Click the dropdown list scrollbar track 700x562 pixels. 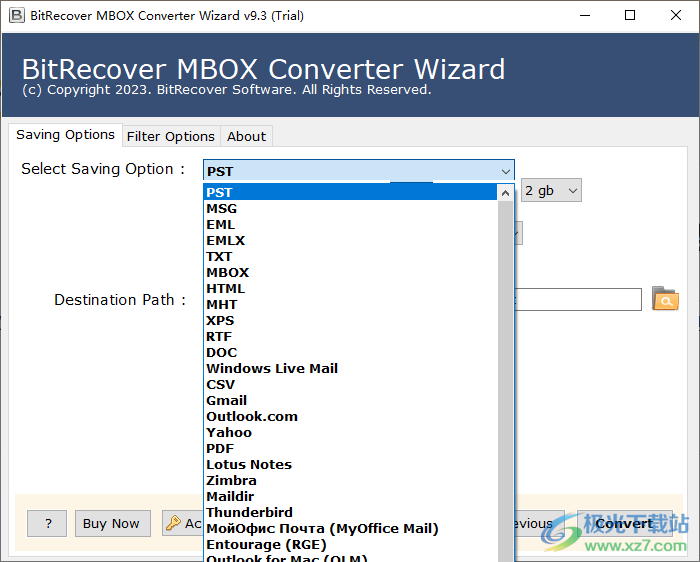(505, 379)
